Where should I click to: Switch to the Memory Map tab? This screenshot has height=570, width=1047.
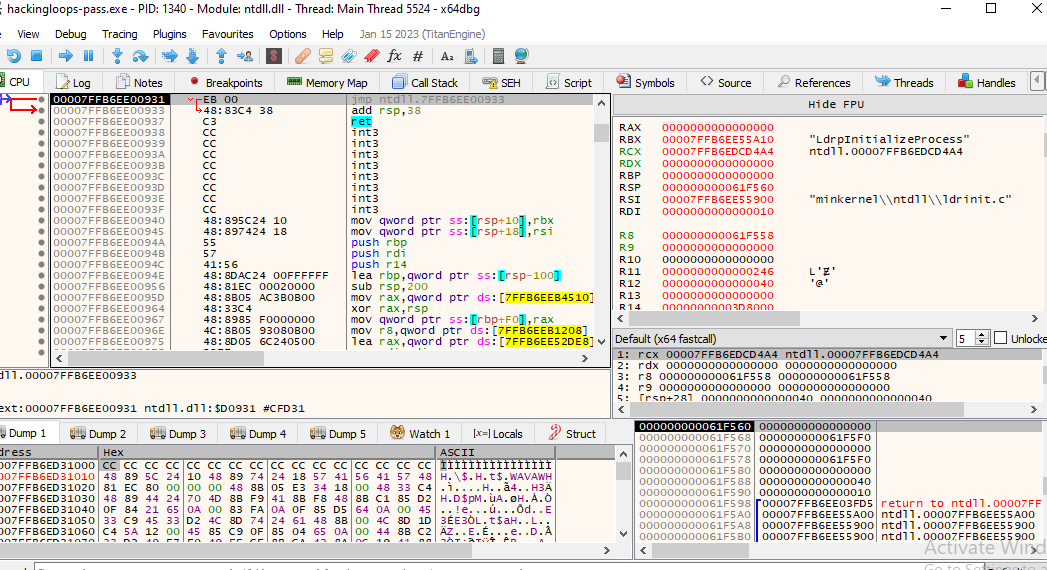click(x=327, y=83)
